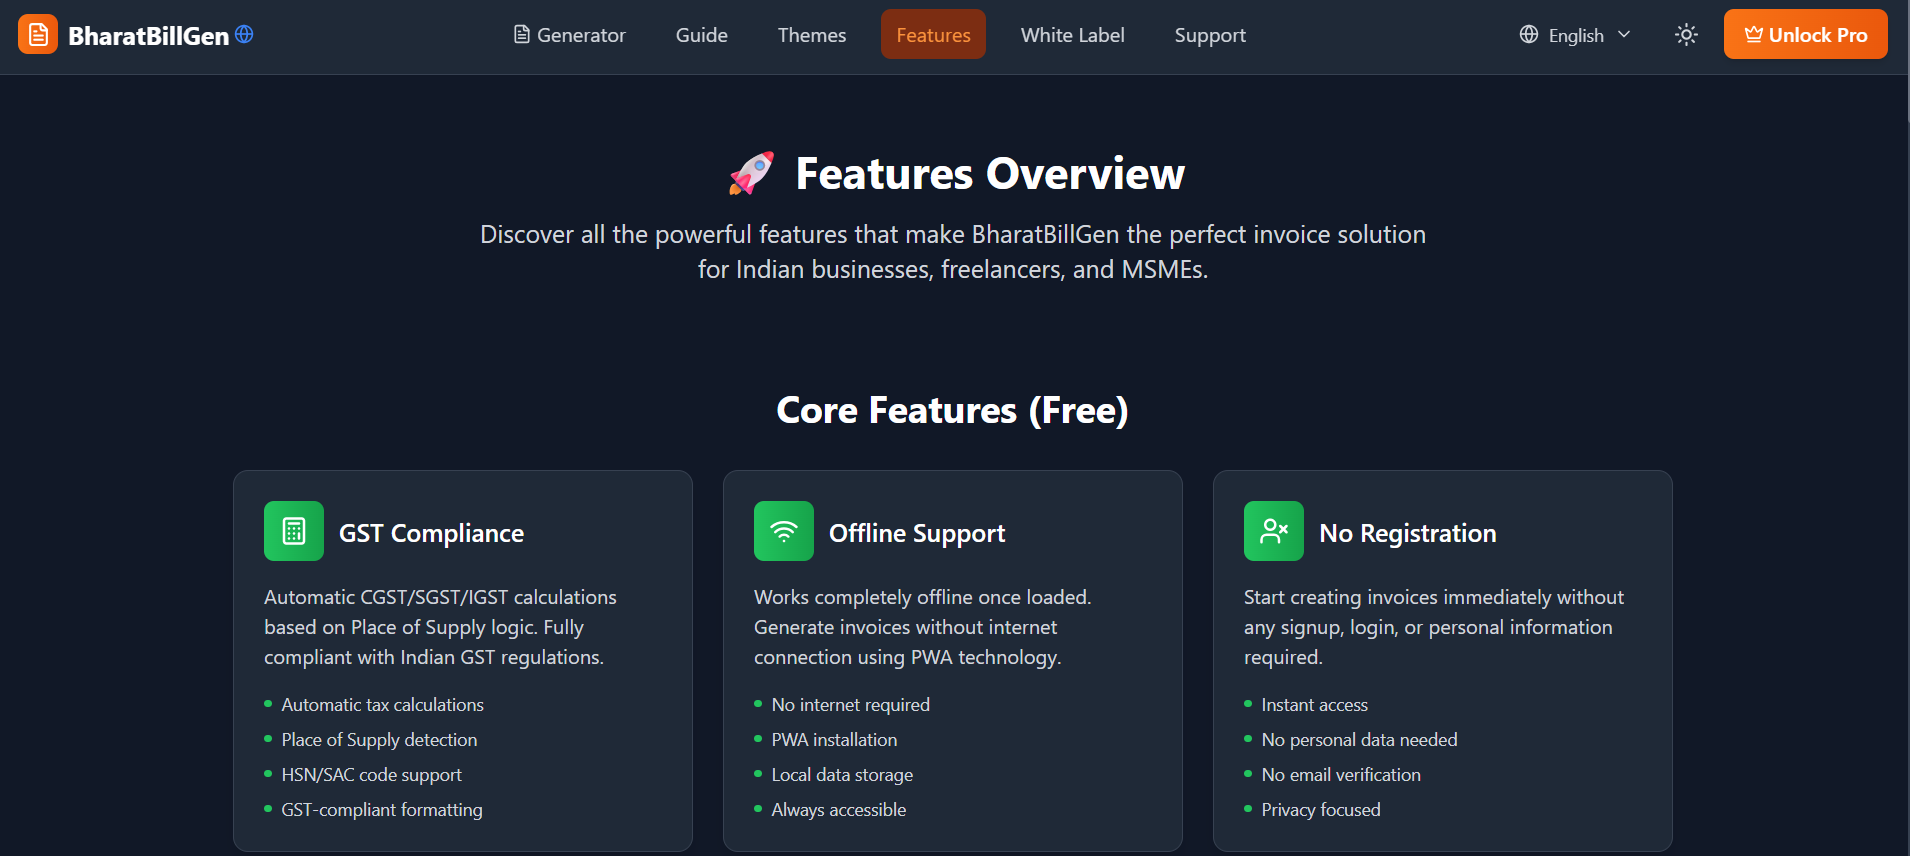The width and height of the screenshot is (1910, 856).
Task: Open the White Label page
Action: [1073, 35]
